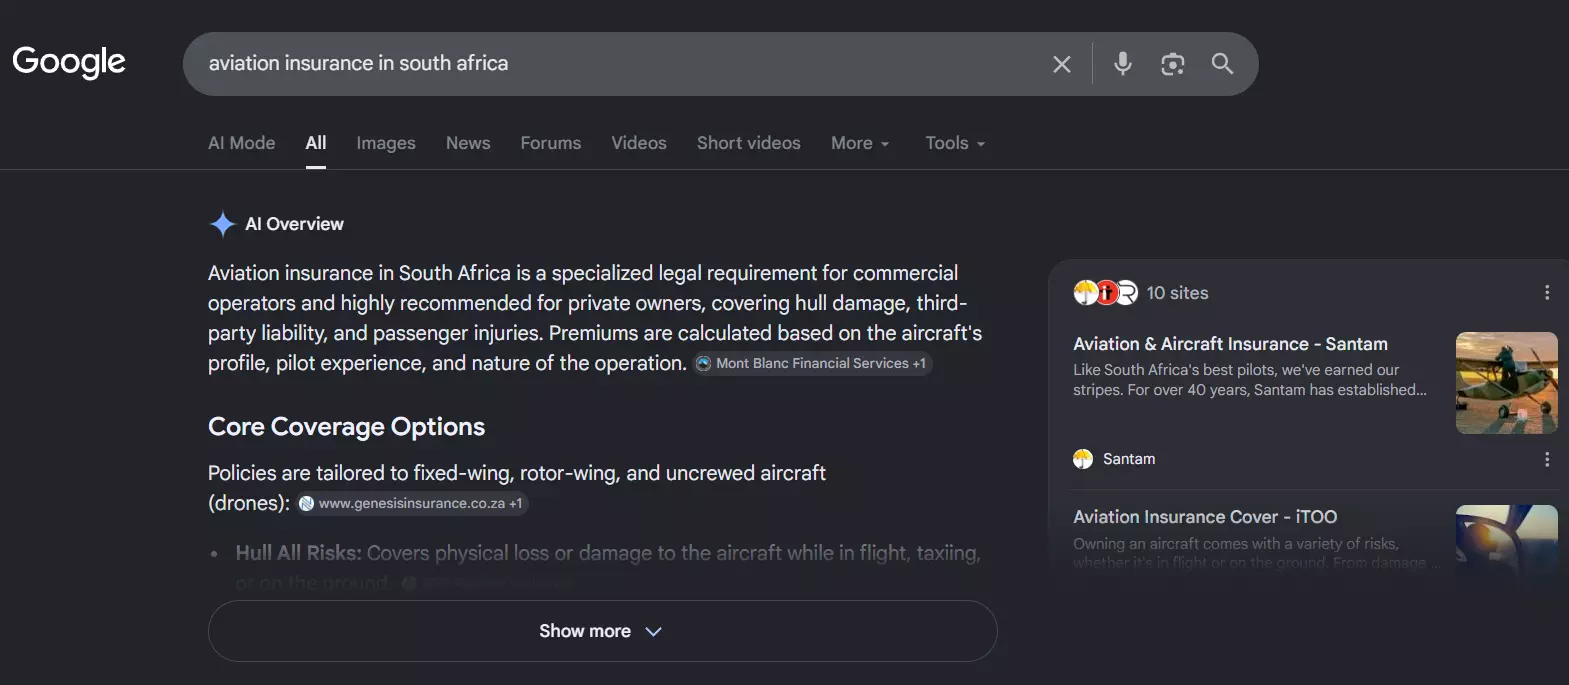Image resolution: width=1569 pixels, height=685 pixels.
Task: Switch to the Videos tab
Action: [639, 143]
